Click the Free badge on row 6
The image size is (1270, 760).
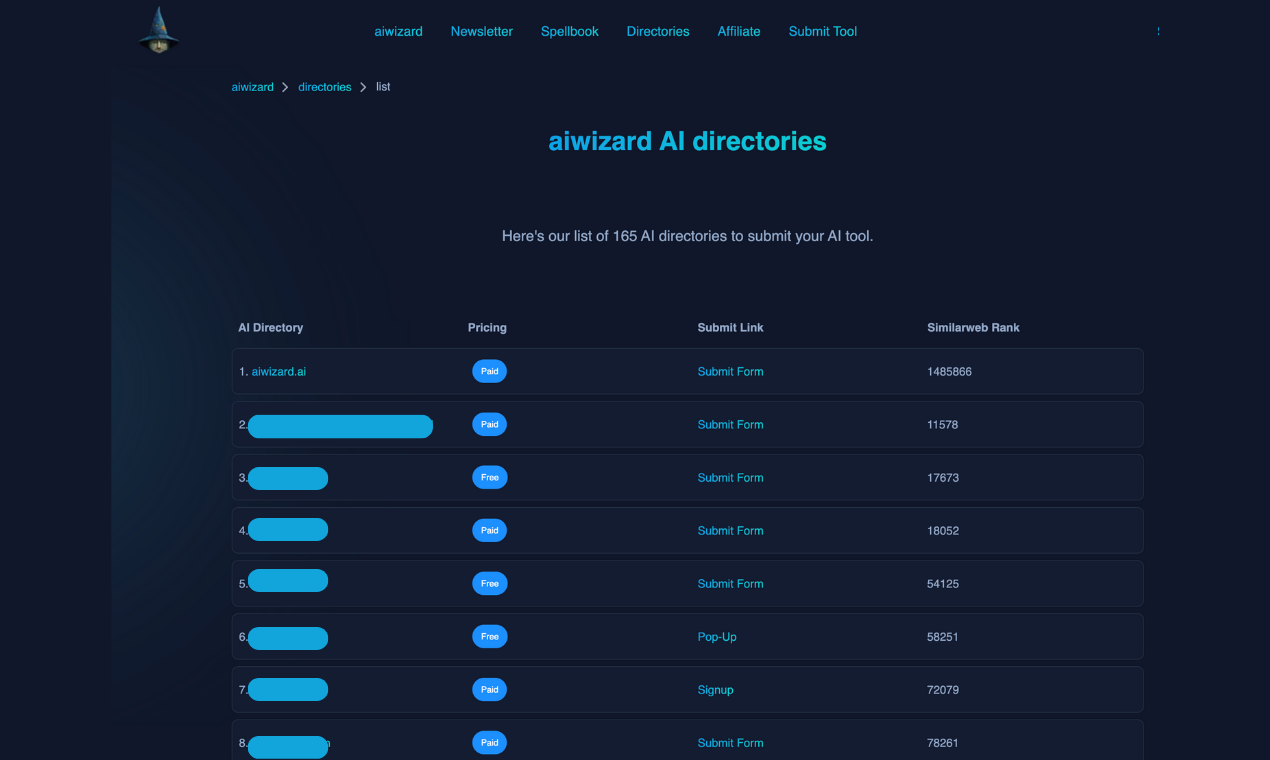point(489,636)
